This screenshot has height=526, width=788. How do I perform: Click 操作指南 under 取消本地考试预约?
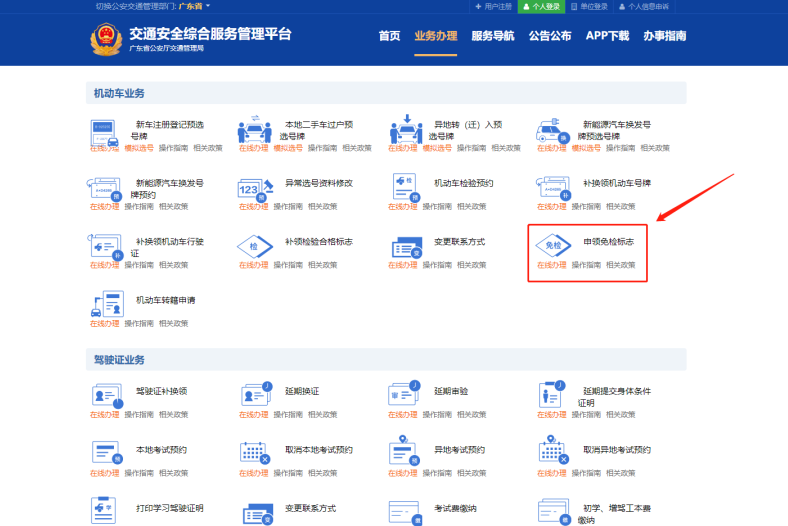click(288, 473)
